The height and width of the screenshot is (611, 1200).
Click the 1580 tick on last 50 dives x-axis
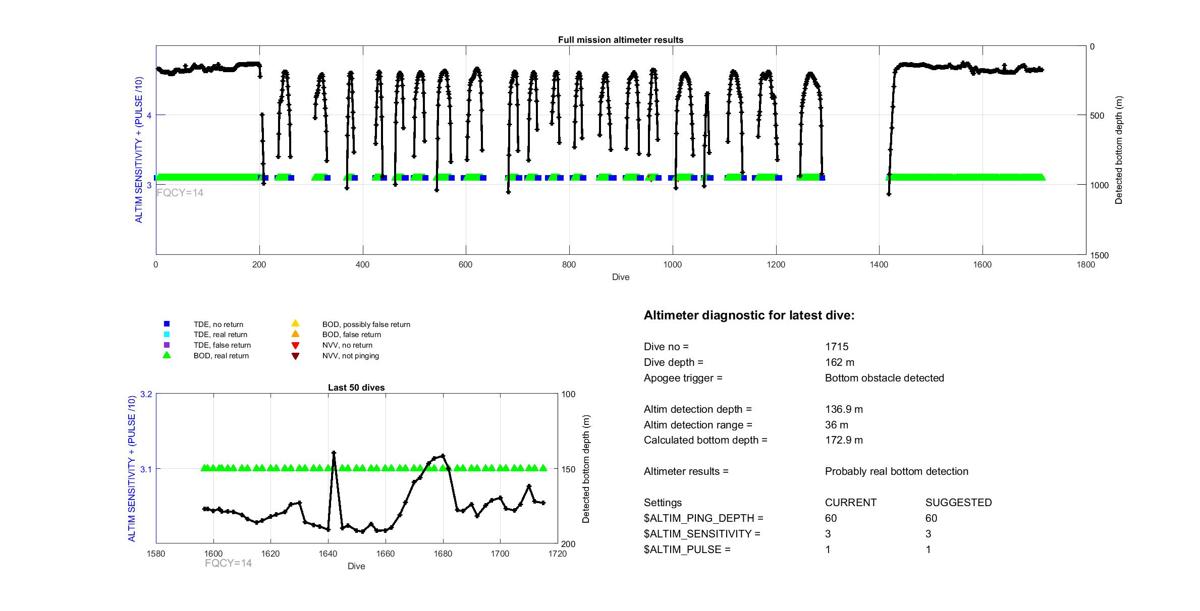click(156, 553)
